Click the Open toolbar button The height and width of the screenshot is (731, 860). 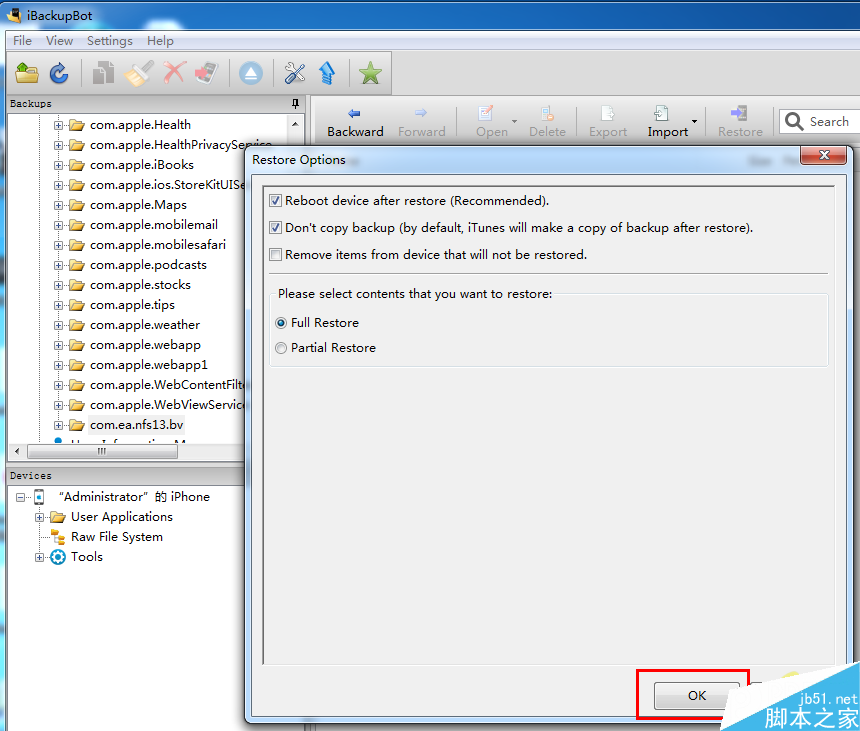(x=491, y=123)
